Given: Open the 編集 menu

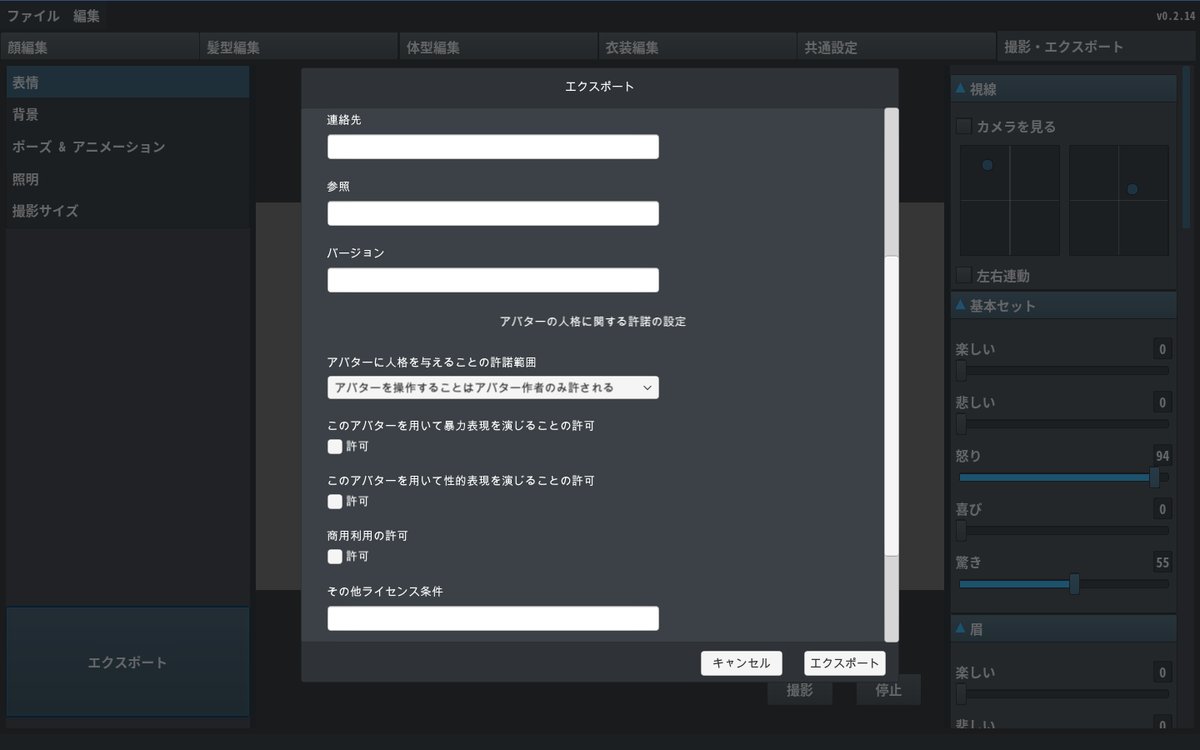Looking at the screenshot, I should pyautogui.click(x=86, y=16).
